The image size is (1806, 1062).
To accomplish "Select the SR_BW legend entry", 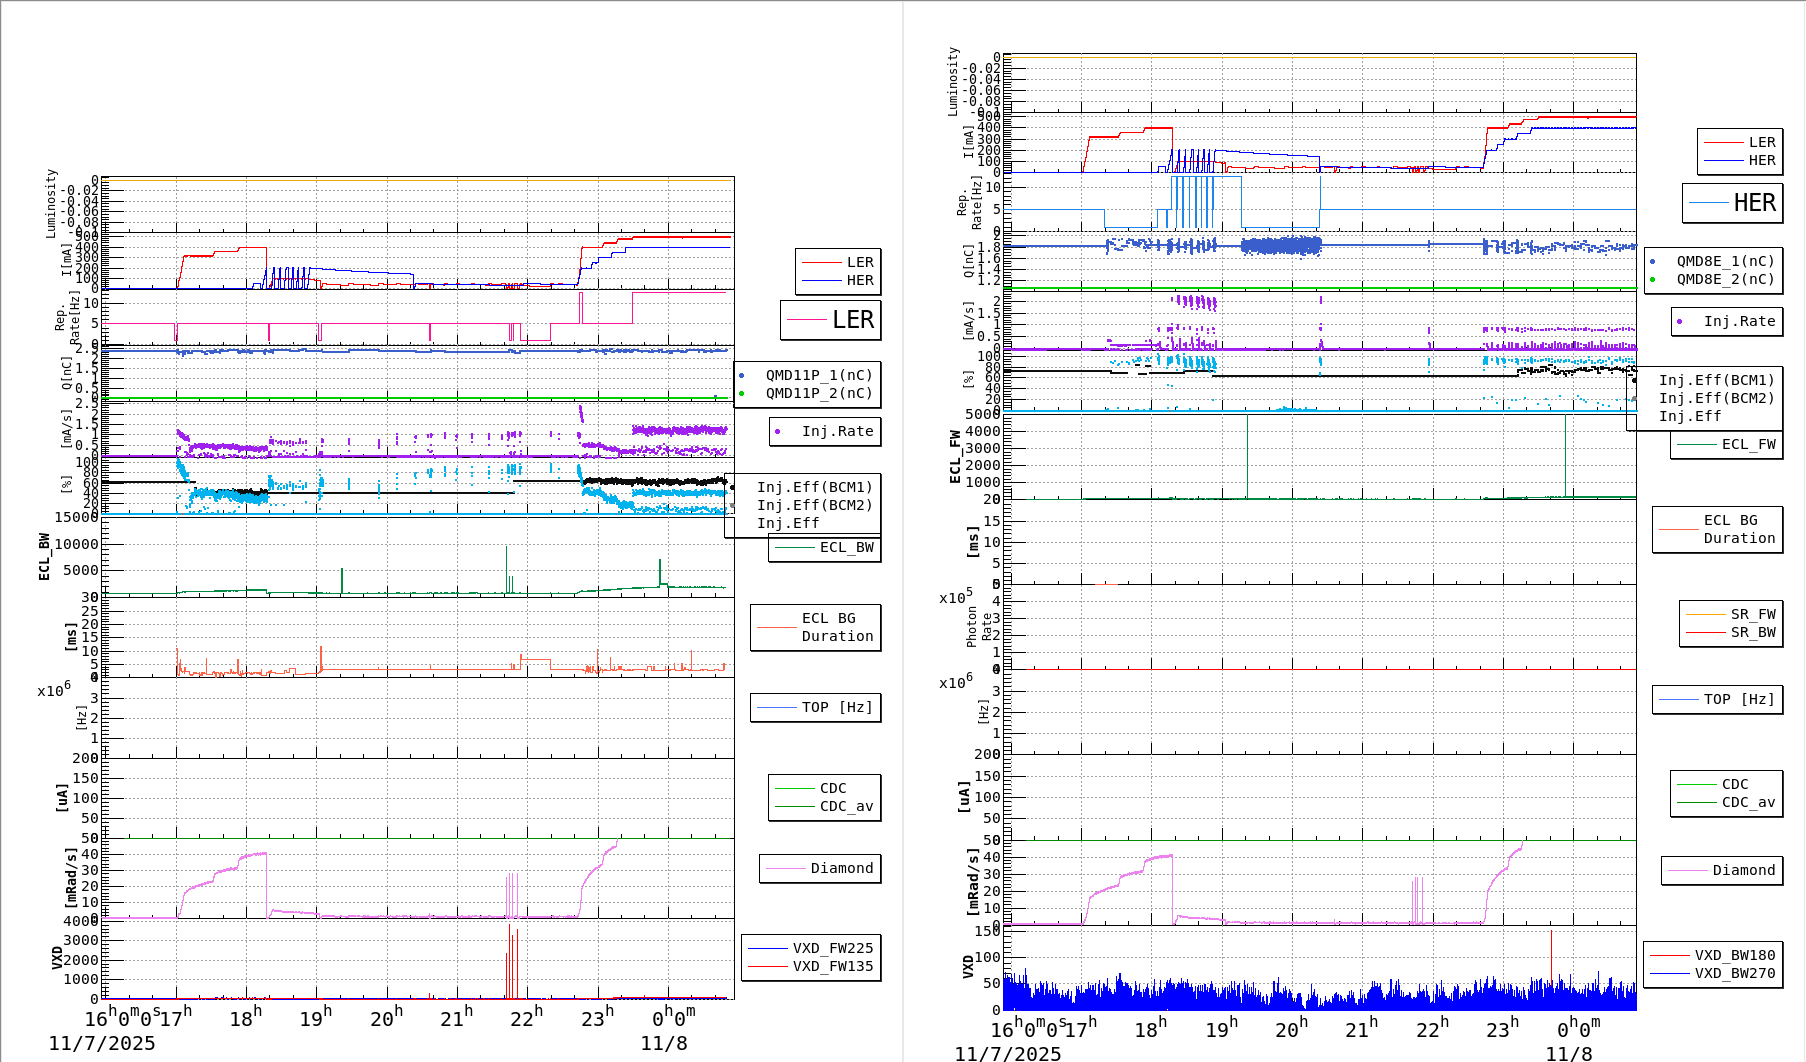I will point(1752,632).
